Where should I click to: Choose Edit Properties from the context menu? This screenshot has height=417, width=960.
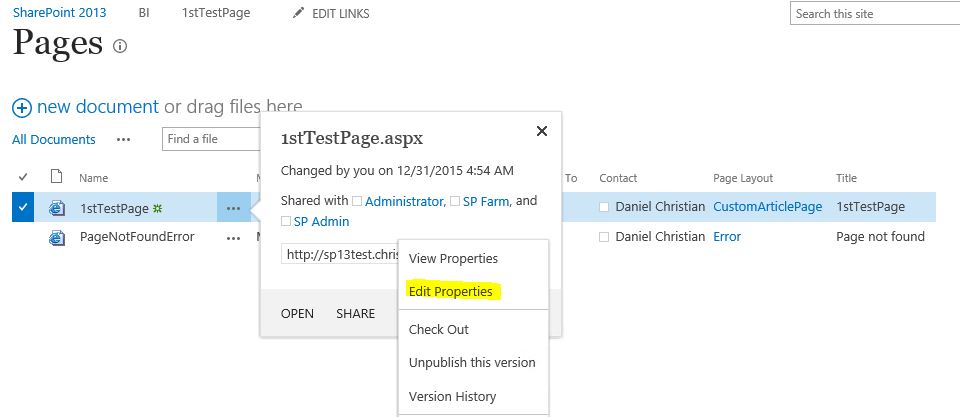pos(451,292)
